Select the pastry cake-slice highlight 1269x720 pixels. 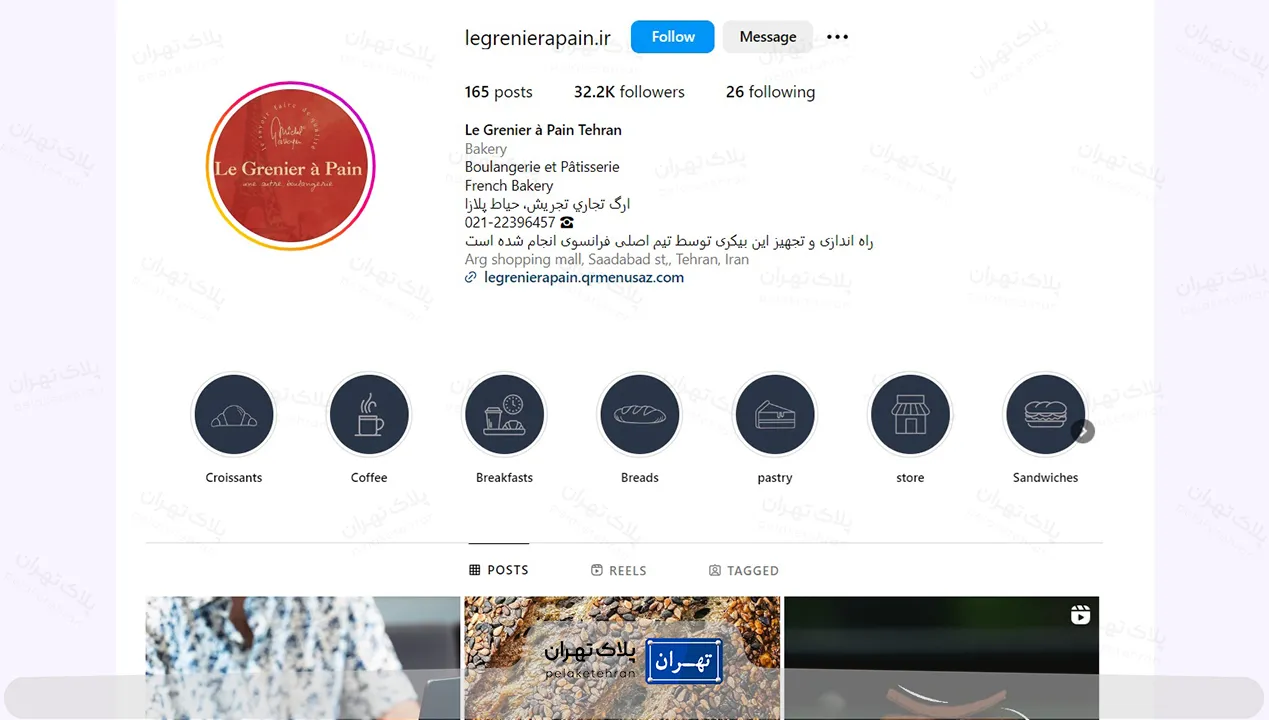(x=775, y=415)
